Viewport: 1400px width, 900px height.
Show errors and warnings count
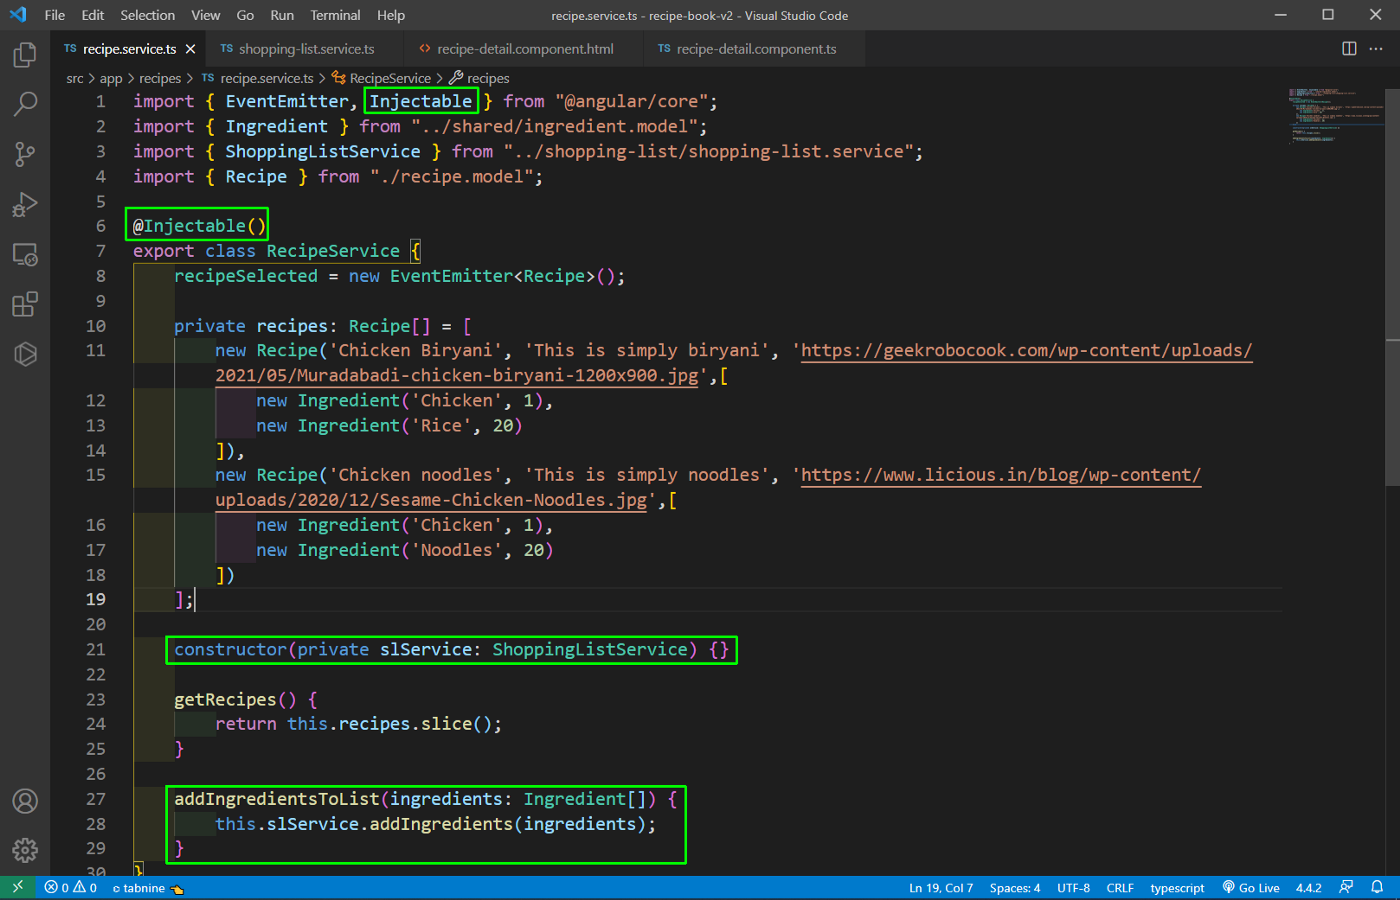tap(70, 888)
